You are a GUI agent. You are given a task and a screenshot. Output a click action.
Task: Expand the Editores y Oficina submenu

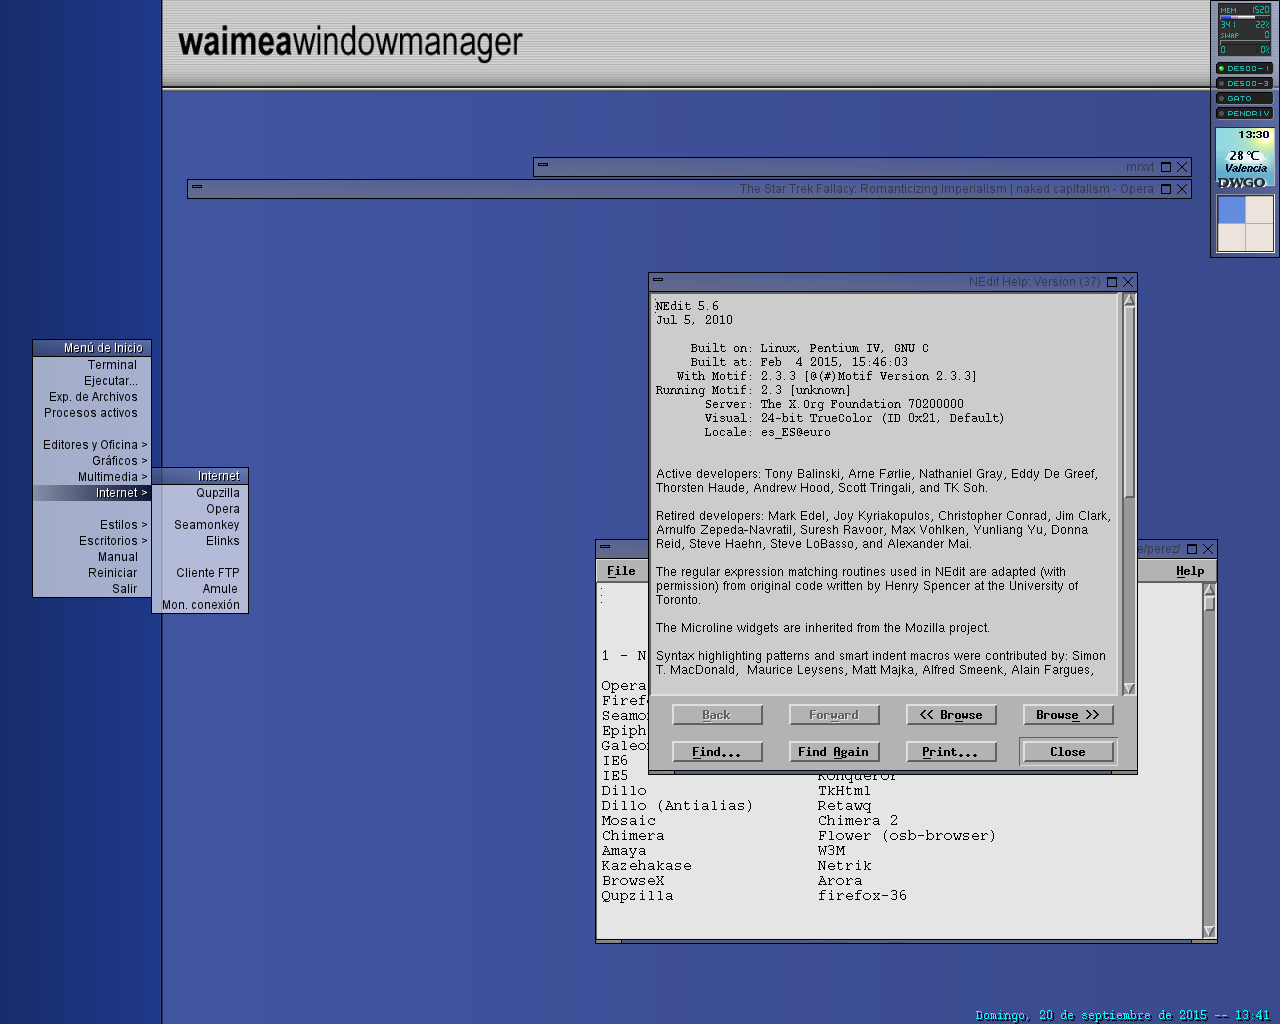(92, 445)
